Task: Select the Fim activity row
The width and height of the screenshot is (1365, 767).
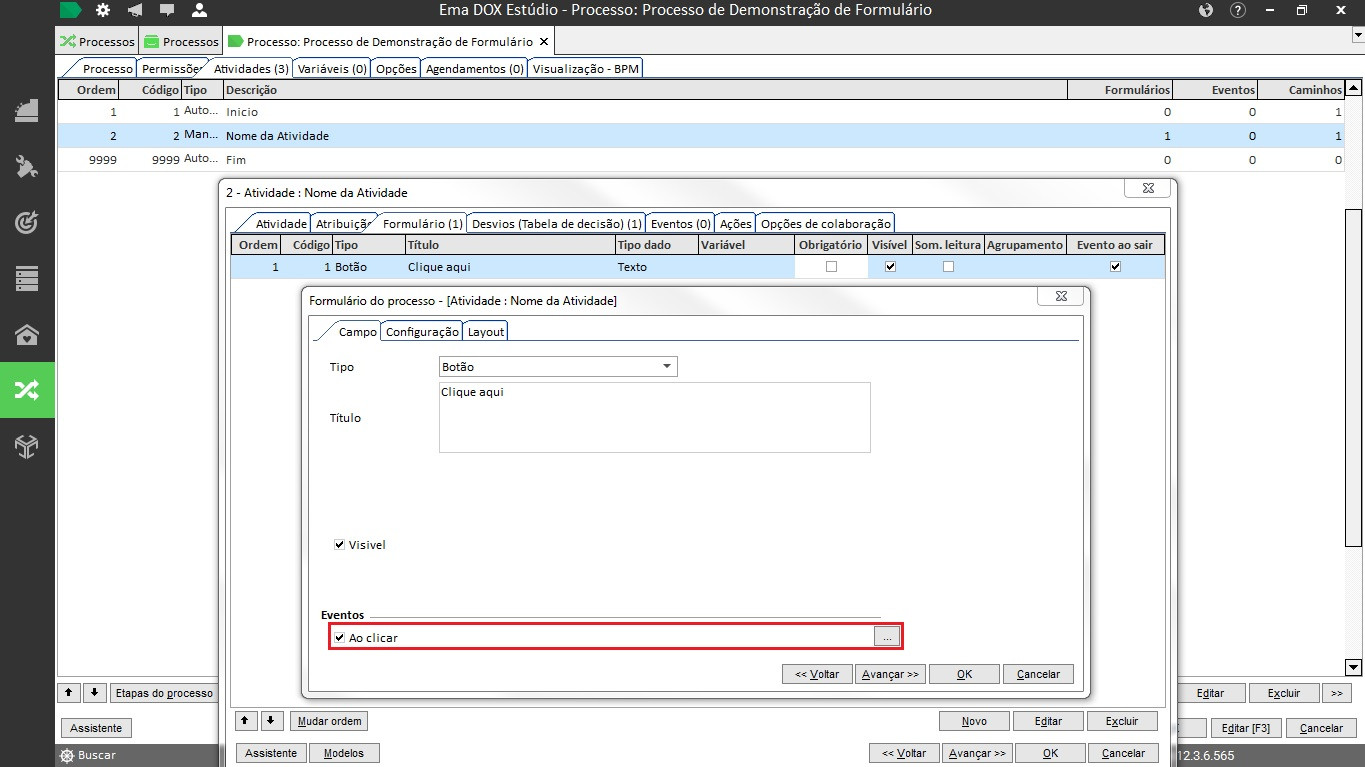Action: [703, 160]
